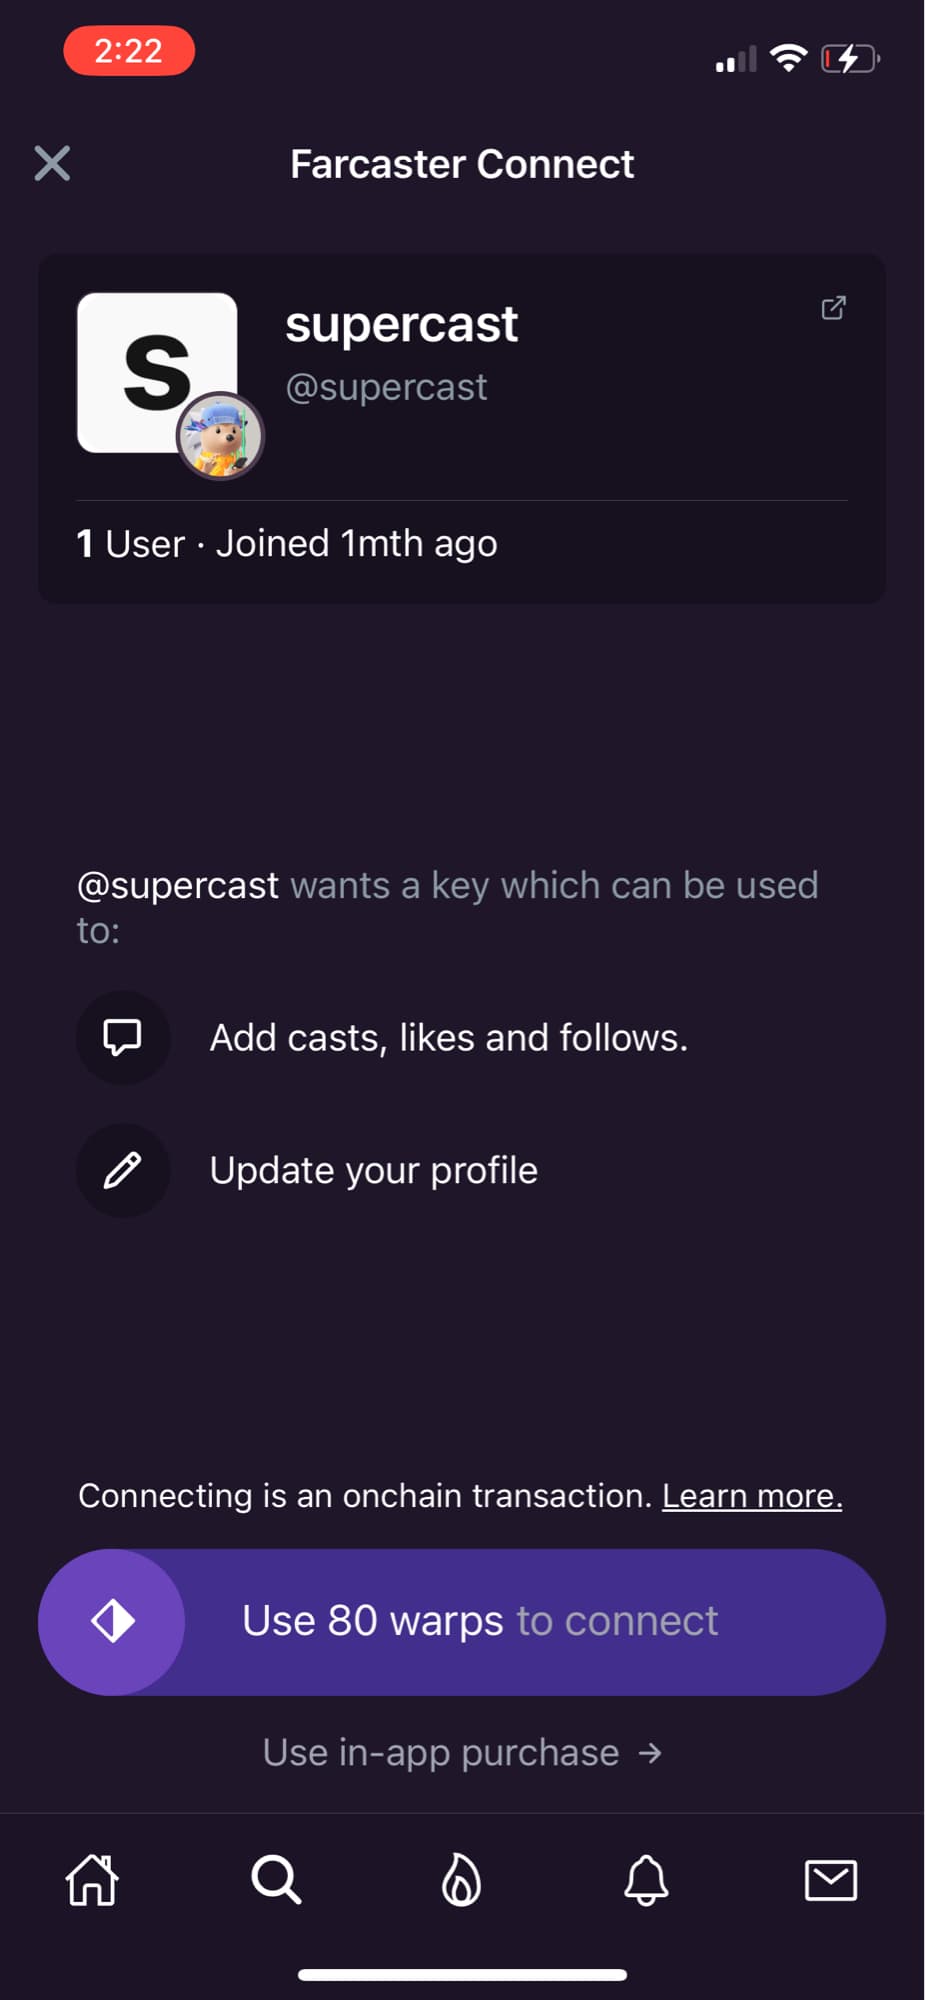Tap the battery charging status icon

point(849,59)
